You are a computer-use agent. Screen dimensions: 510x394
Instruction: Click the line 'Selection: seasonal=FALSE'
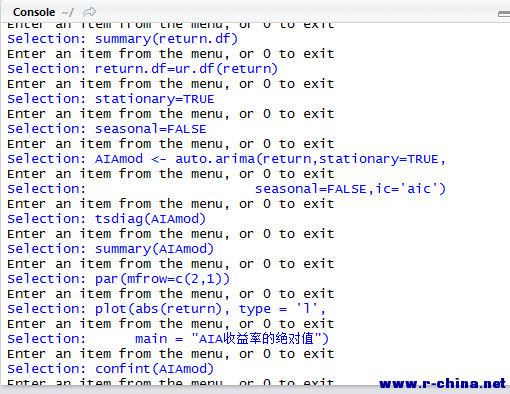[x=107, y=129]
